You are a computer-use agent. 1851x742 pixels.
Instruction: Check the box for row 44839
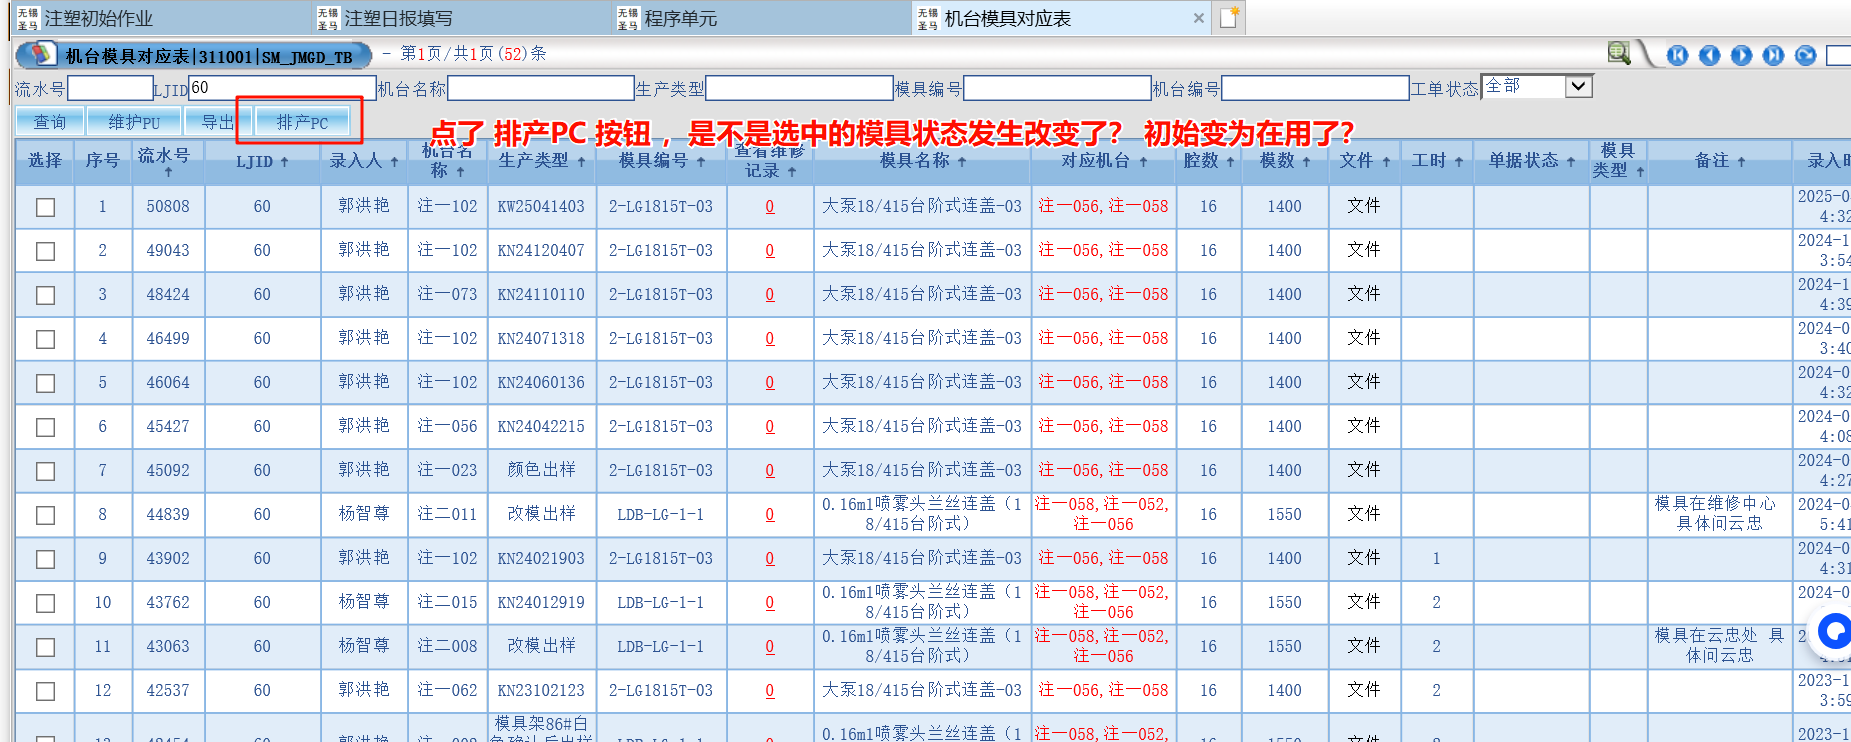[x=45, y=515]
